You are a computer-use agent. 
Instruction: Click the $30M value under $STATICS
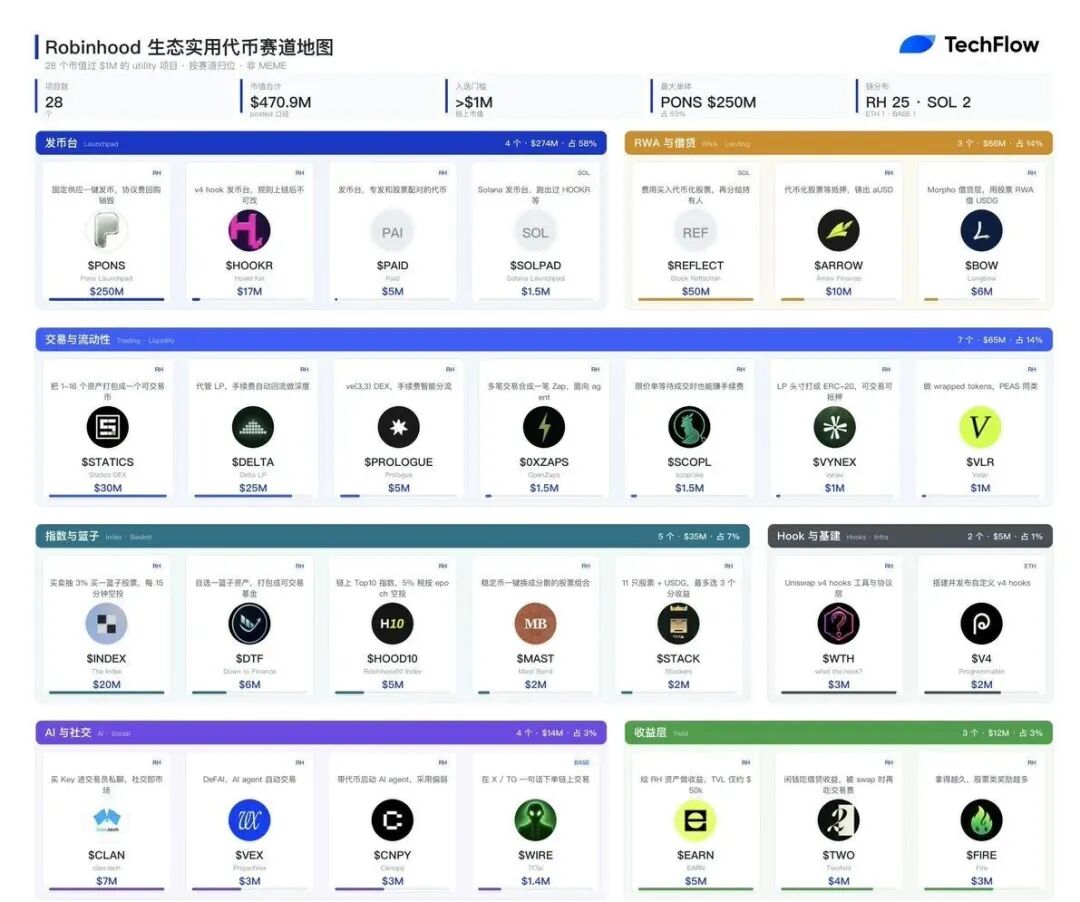pos(107,487)
